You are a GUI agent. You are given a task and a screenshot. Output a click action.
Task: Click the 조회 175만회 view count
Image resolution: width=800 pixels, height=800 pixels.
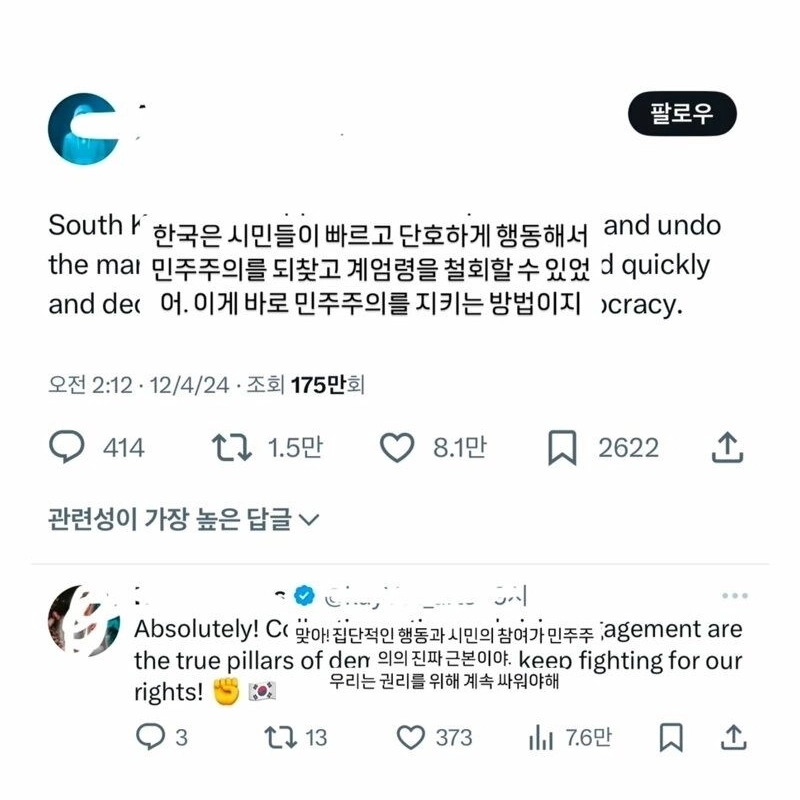(x=306, y=385)
